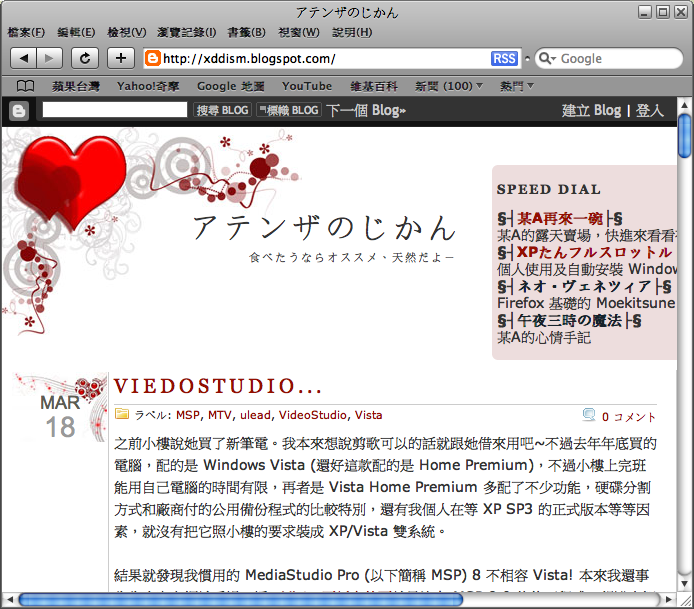694x609 pixels.
Task: Expand the 熱門 bookmarks folder
Action: pyautogui.click(x=517, y=86)
